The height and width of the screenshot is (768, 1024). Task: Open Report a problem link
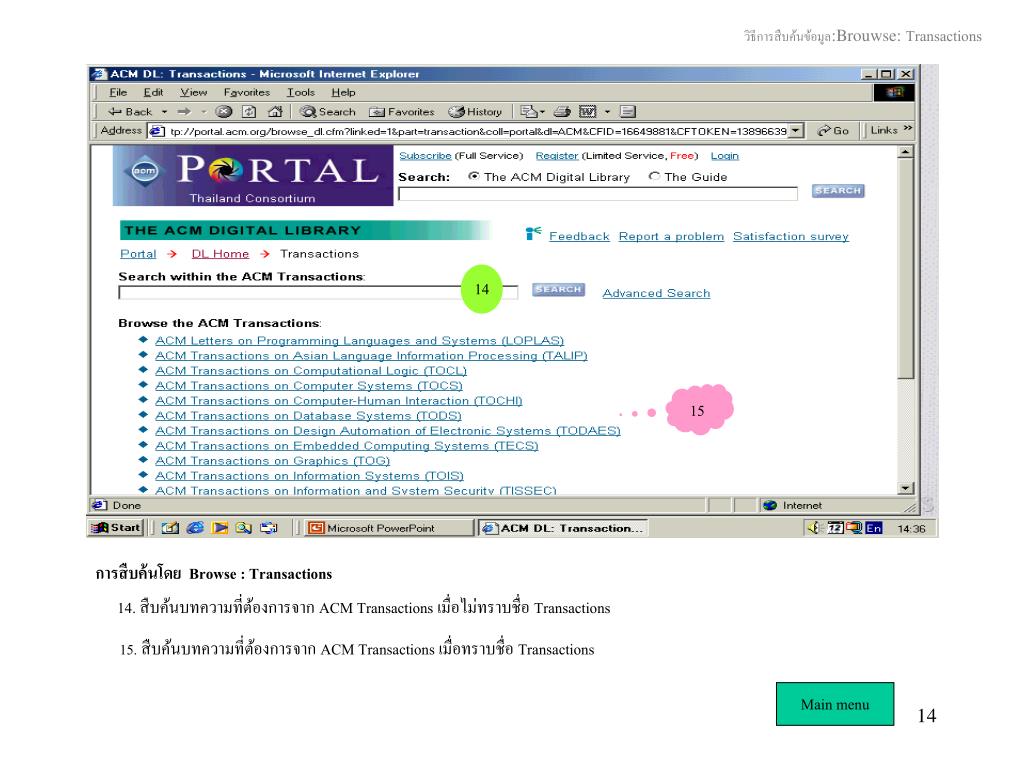coord(671,236)
